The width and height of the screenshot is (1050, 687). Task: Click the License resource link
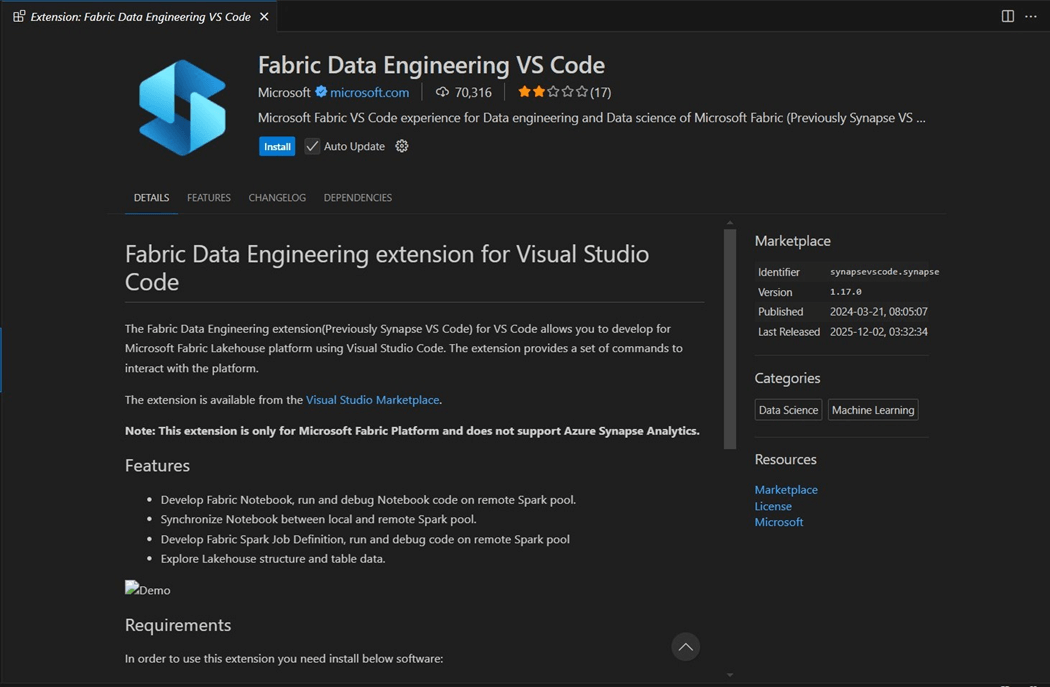773,506
